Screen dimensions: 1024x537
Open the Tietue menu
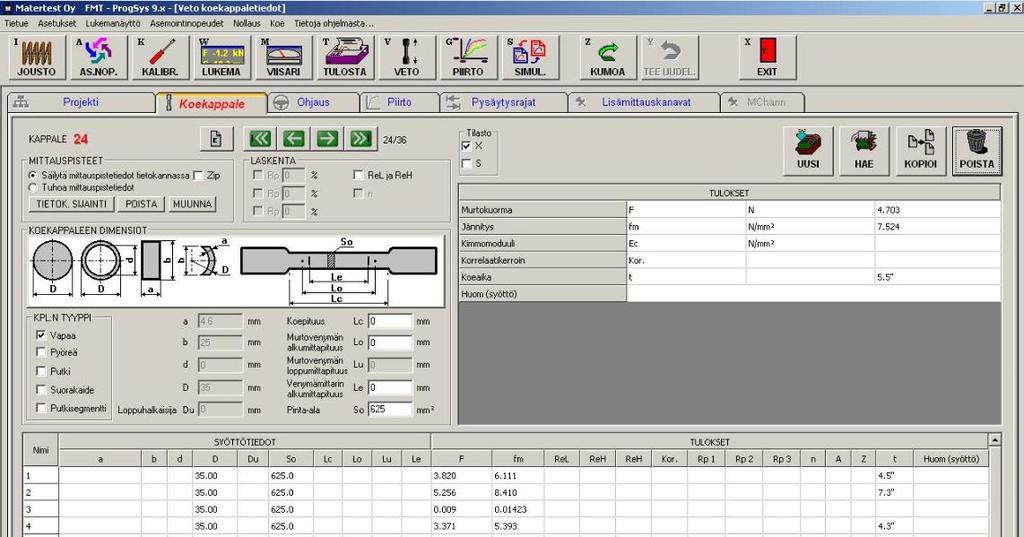coord(16,23)
